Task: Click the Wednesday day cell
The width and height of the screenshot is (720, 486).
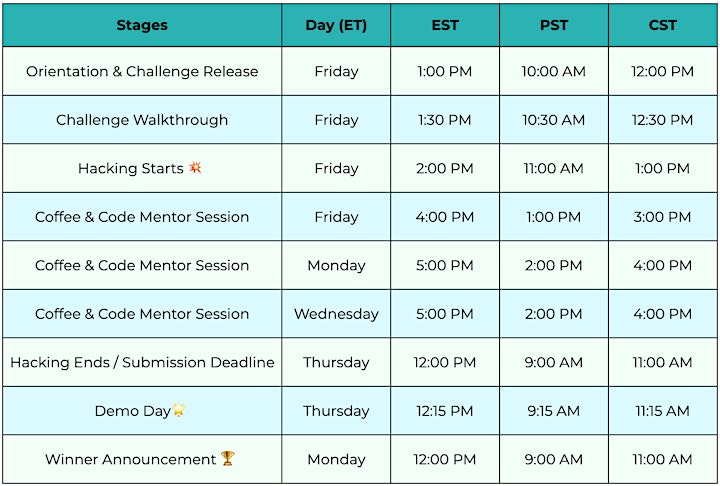Action: click(336, 314)
